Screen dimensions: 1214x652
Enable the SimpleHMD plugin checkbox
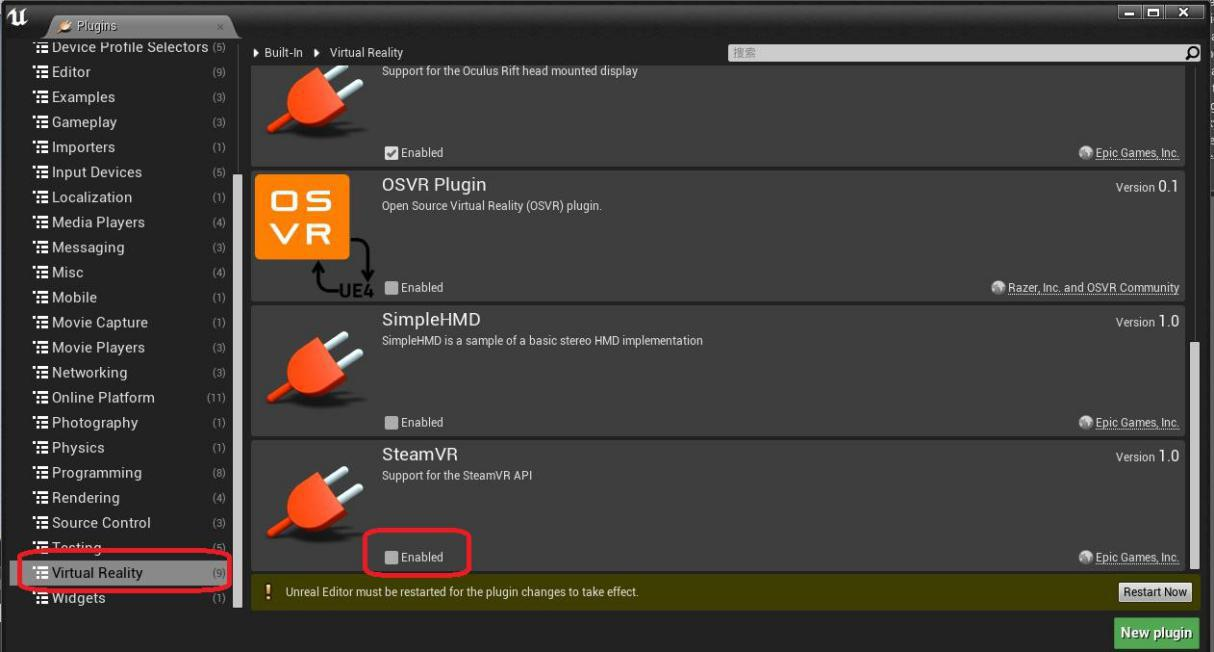[391, 423]
